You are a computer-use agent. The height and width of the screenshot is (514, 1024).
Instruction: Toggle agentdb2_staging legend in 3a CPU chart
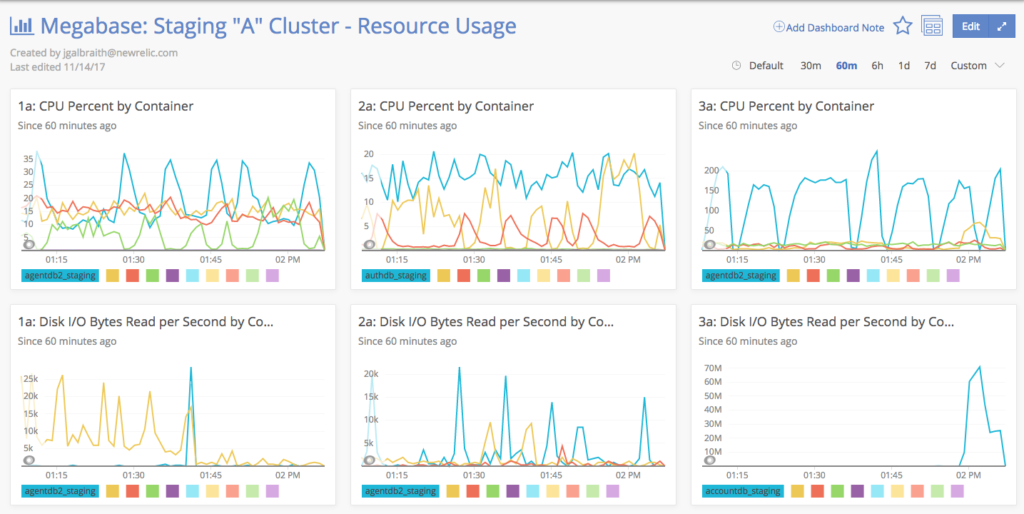coord(741,276)
